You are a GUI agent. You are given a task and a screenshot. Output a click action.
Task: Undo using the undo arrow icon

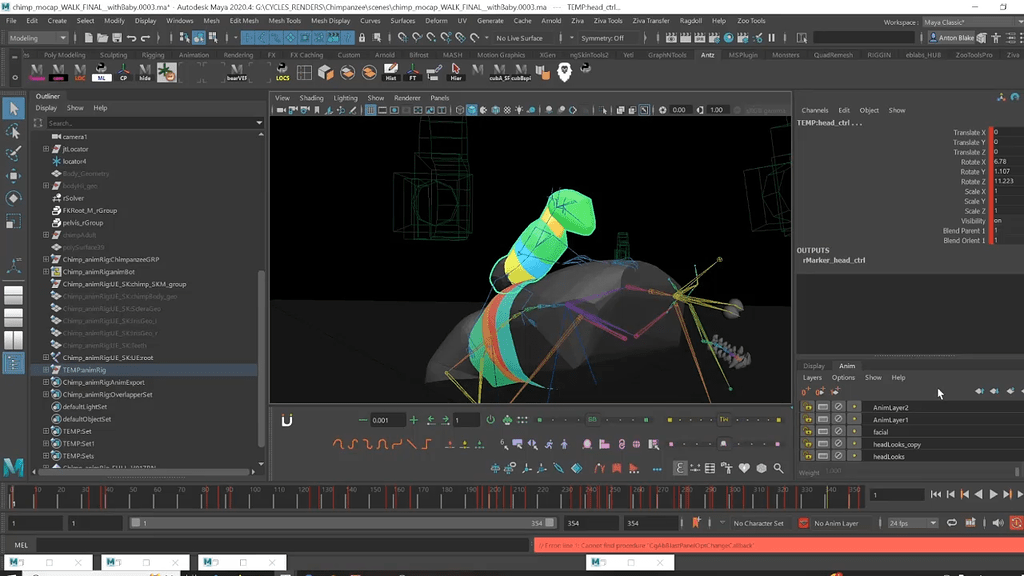131,36
